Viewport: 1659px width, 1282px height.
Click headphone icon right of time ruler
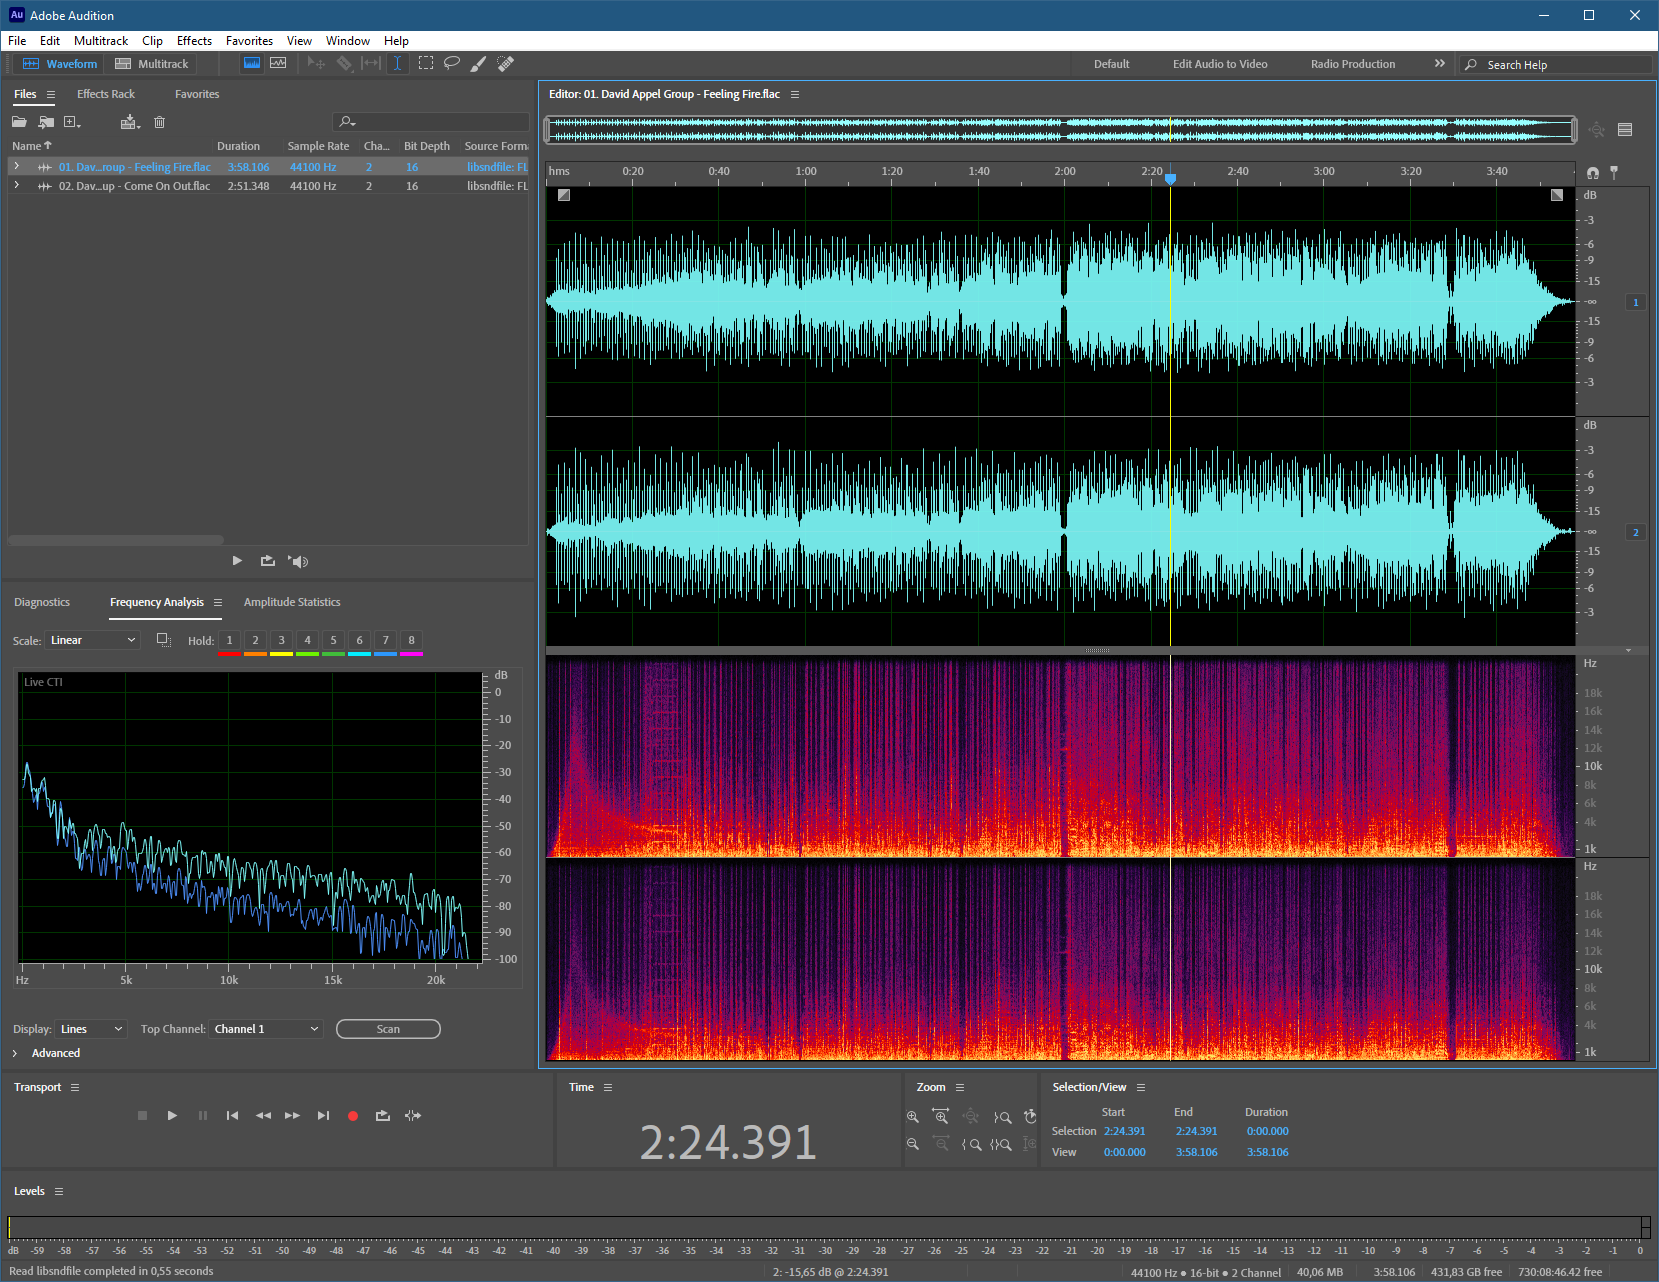(x=1593, y=172)
